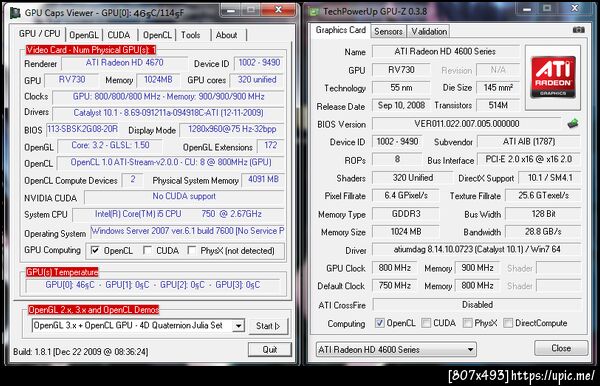Click the GPU-Z BIOS Version field
Screen dimensions: 600x386
(467, 124)
